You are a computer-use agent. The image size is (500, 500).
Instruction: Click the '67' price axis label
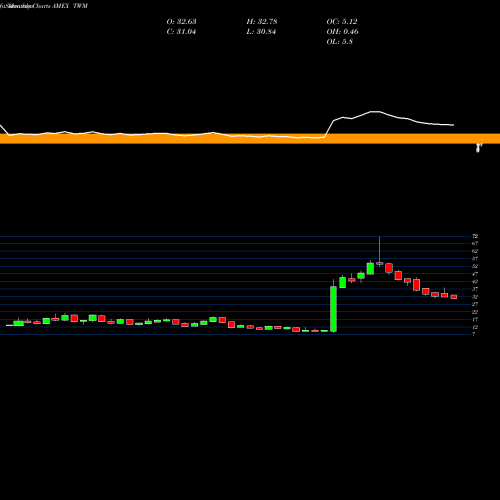click(x=475, y=244)
